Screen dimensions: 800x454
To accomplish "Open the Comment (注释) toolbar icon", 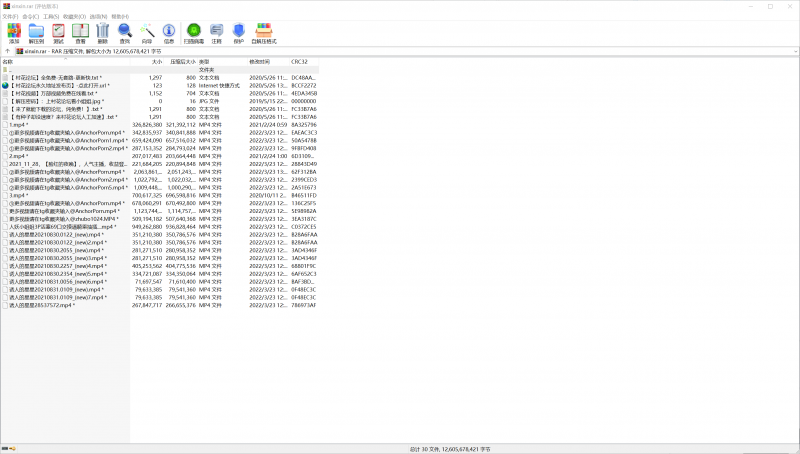I will tap(216, 32).
